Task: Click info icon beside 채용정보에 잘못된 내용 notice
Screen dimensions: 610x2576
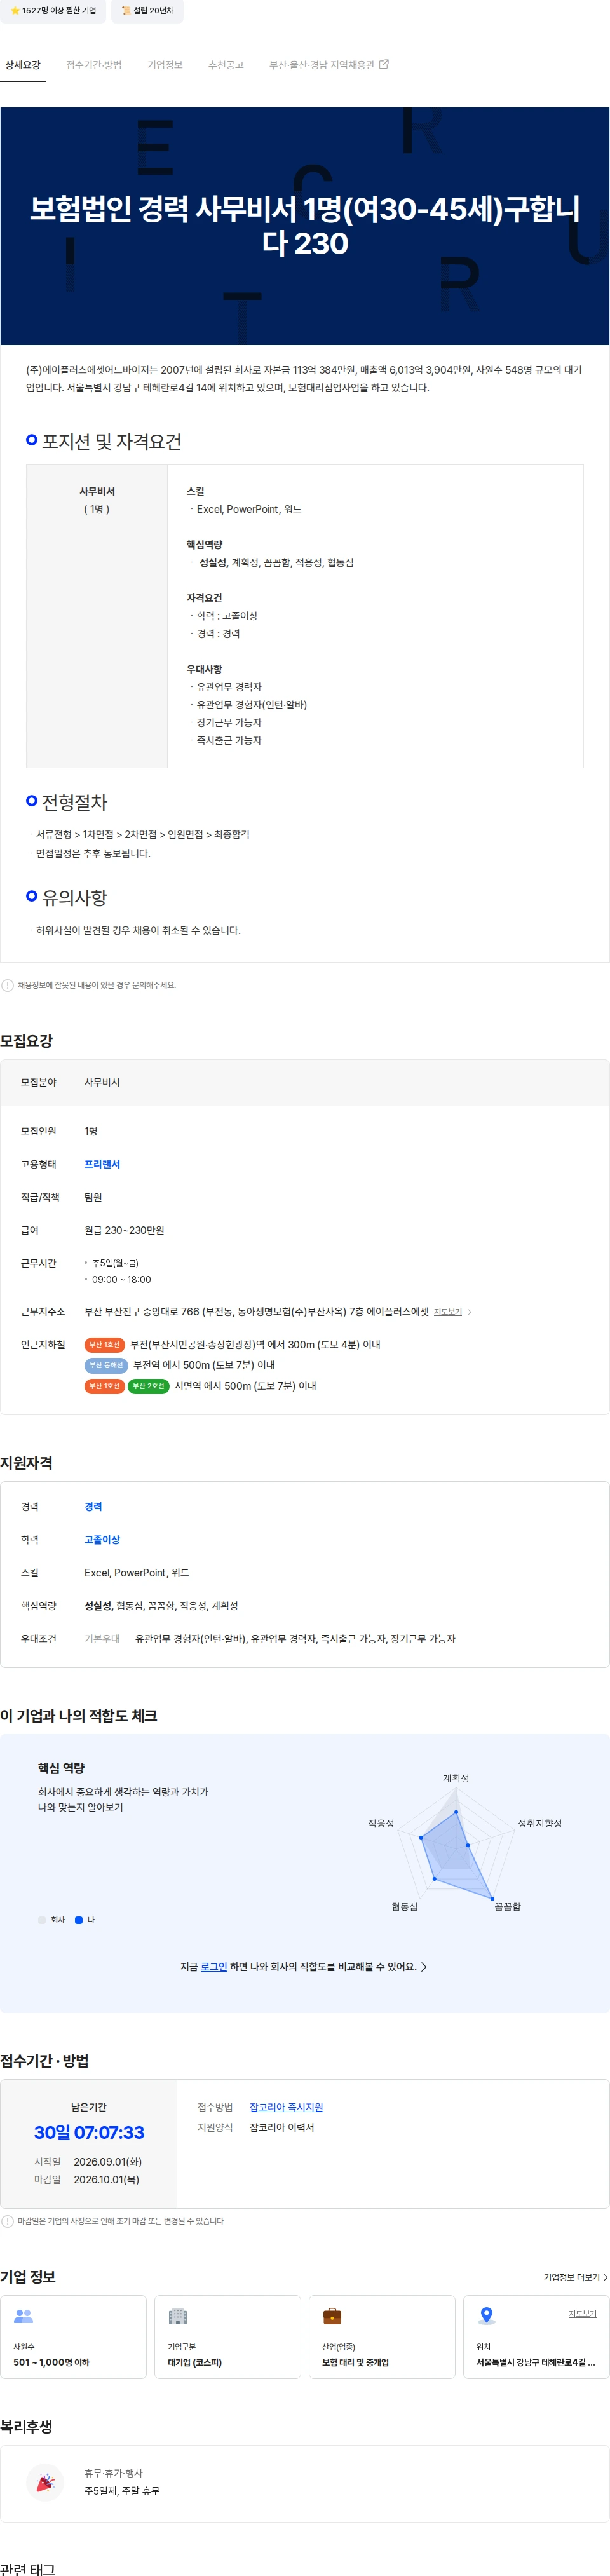Action: pyautogui.click(x=8, y=985)
